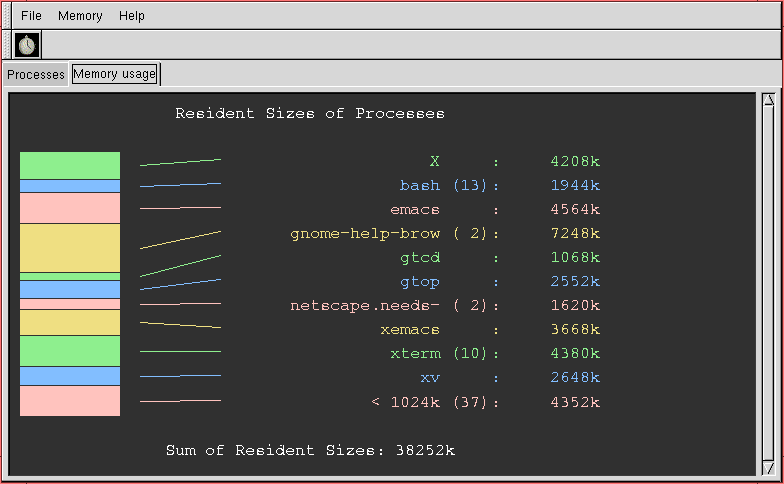Click the clock icon in the toolbar
Viewport: 784px width, 484px height.
(27, 45)
